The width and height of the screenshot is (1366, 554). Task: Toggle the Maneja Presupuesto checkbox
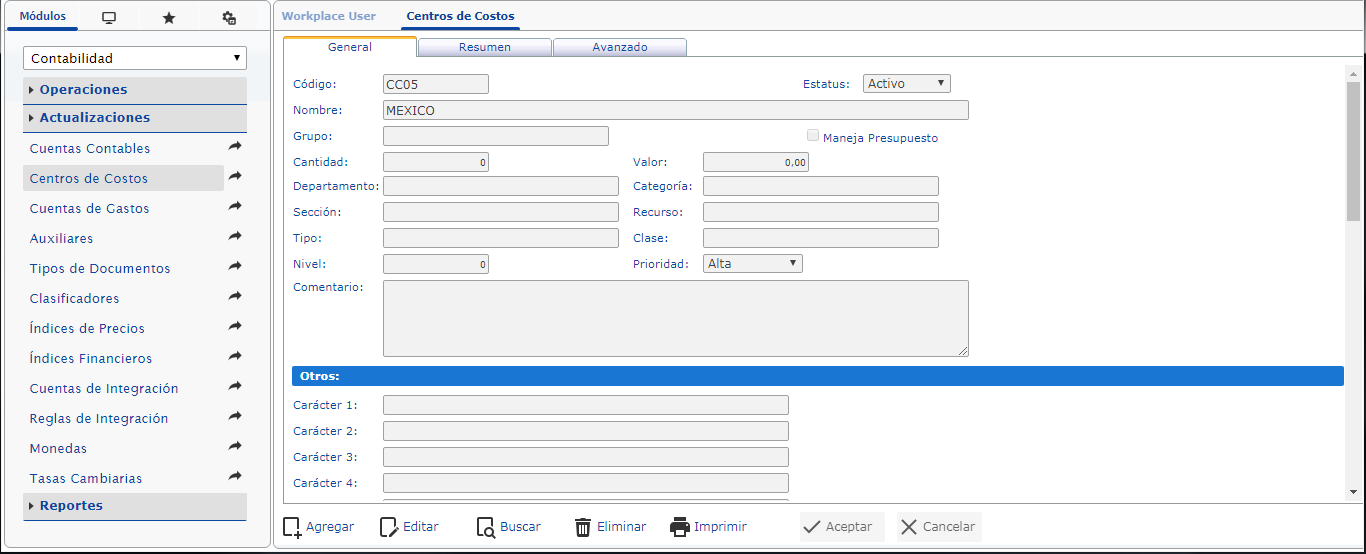[x=813, y=136]
